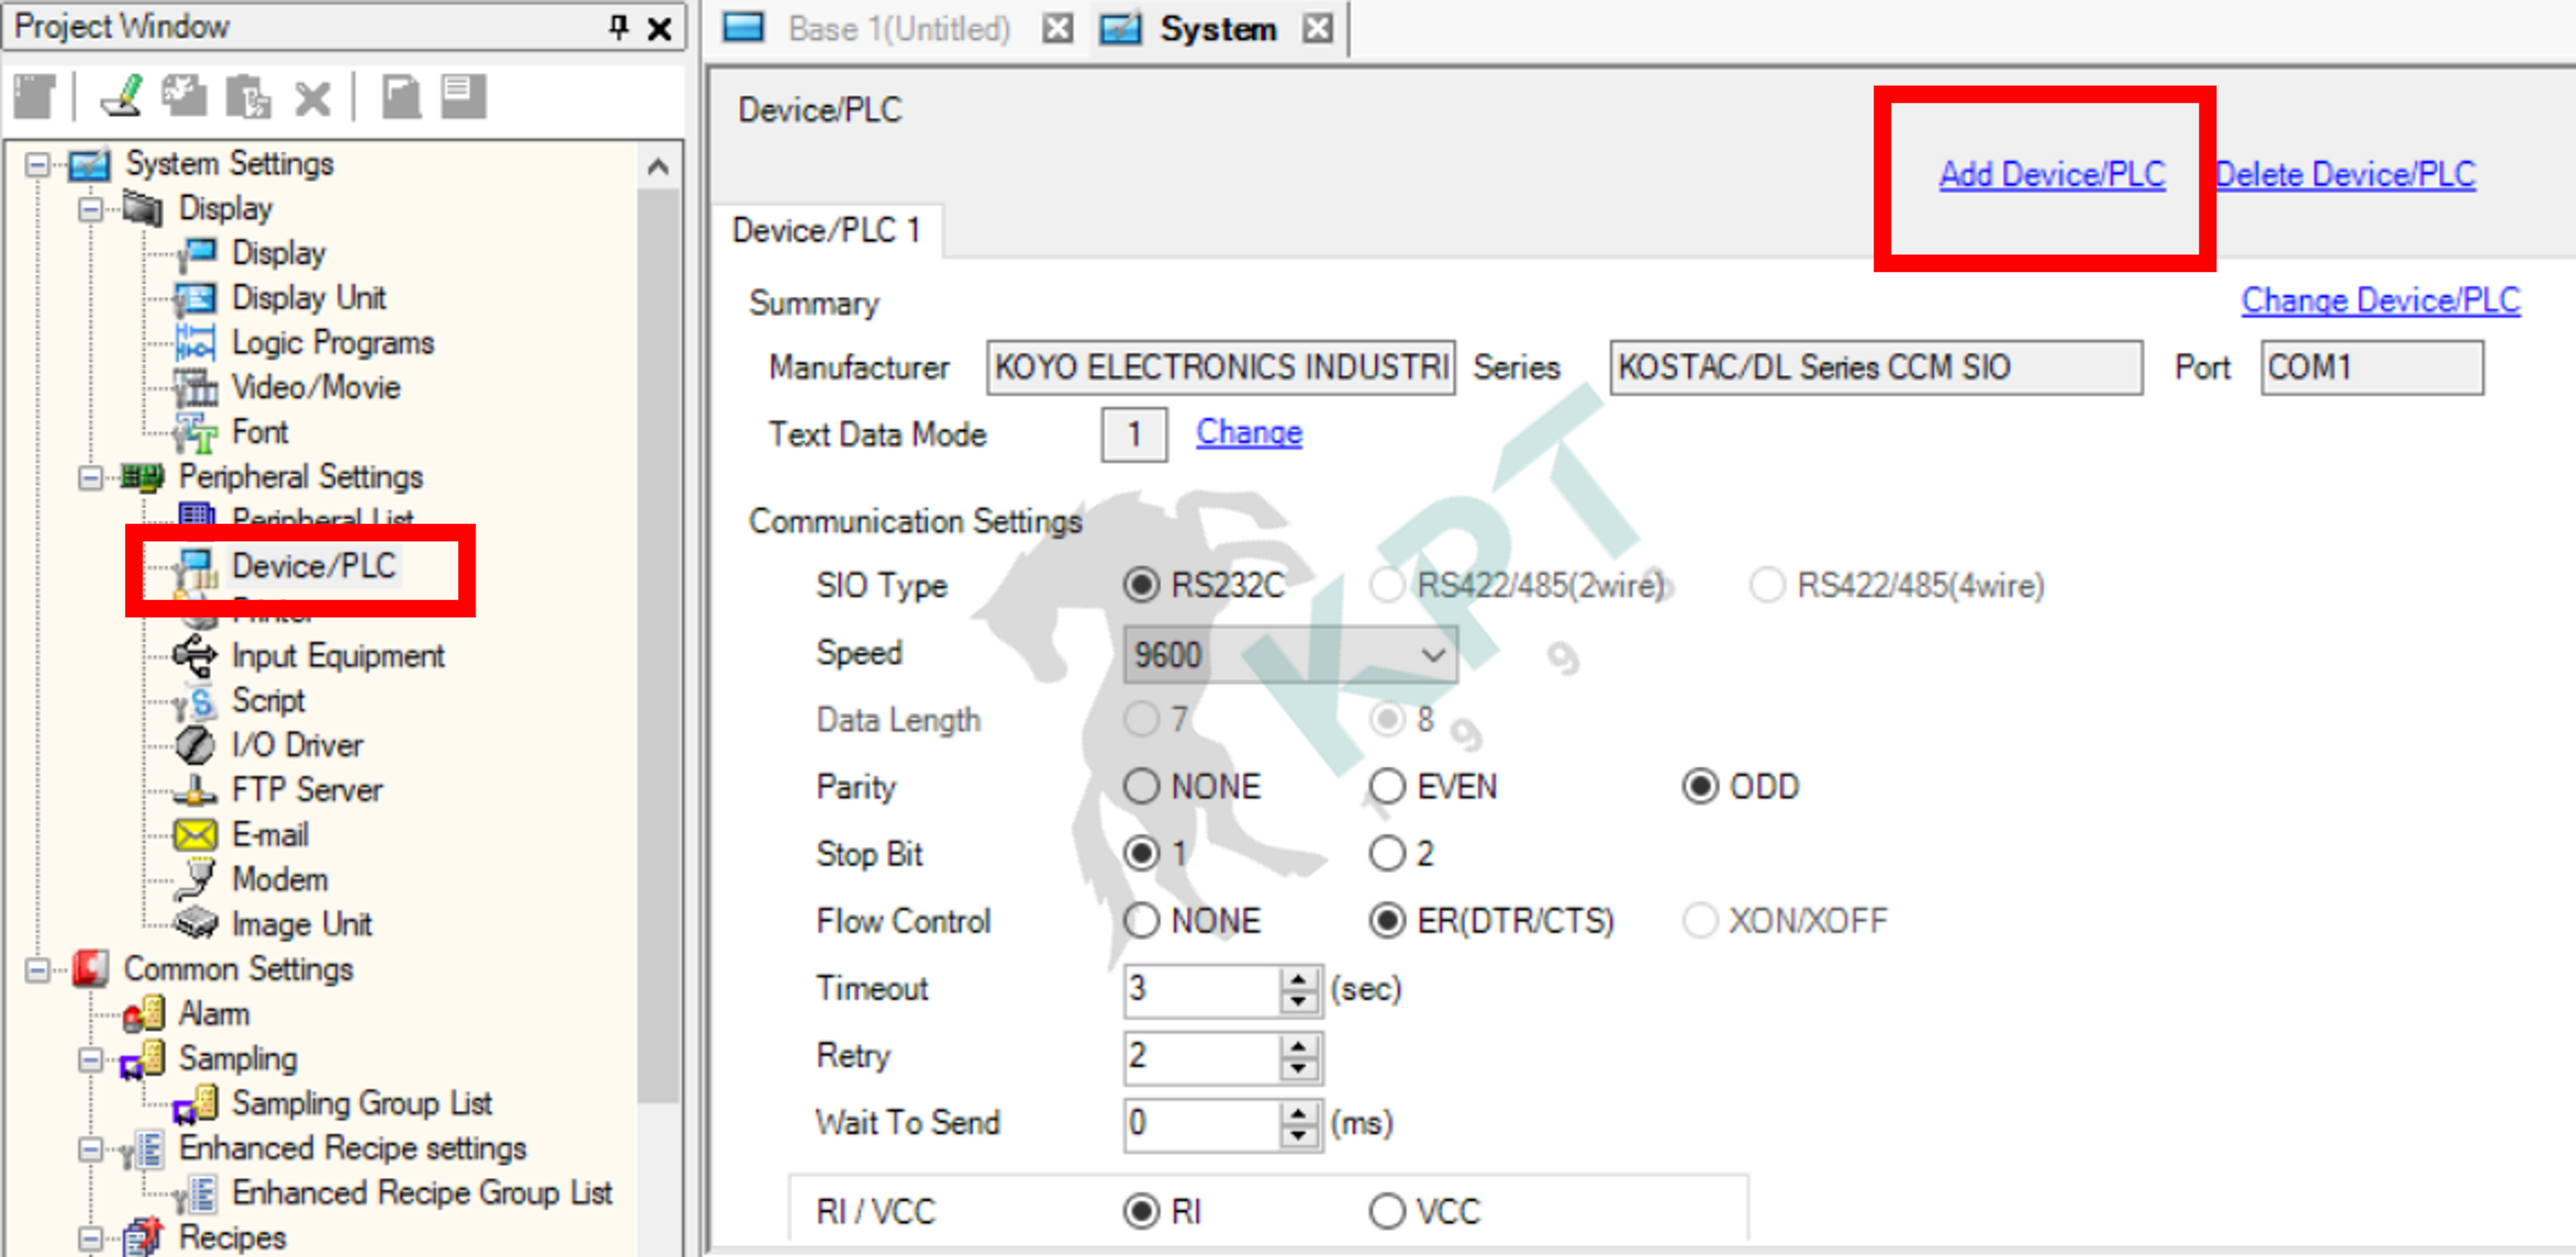Collapse Enhanced Recipe settings node
The image size is (2576, 1257).
click(x=90, y=1149)
